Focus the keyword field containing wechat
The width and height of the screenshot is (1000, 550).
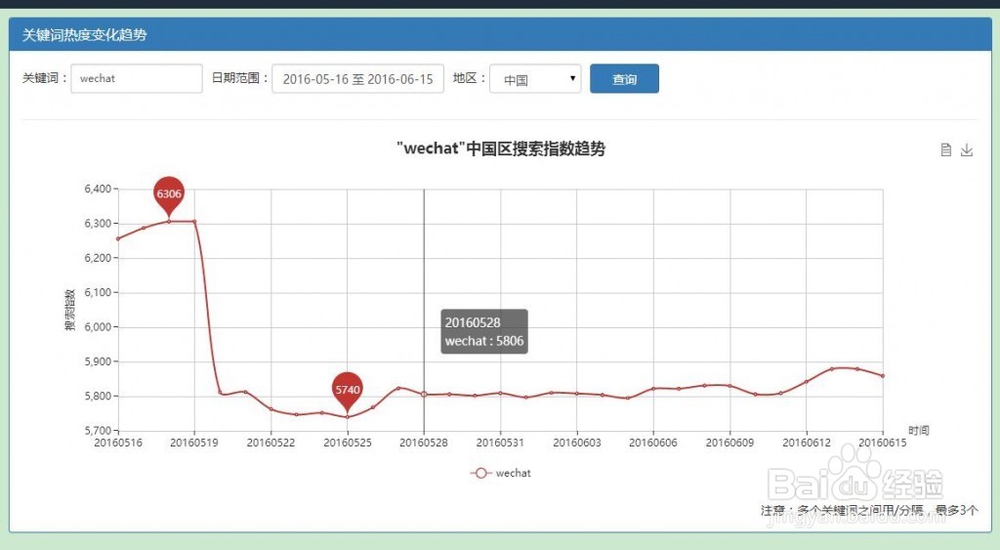(x=136, y=78)
